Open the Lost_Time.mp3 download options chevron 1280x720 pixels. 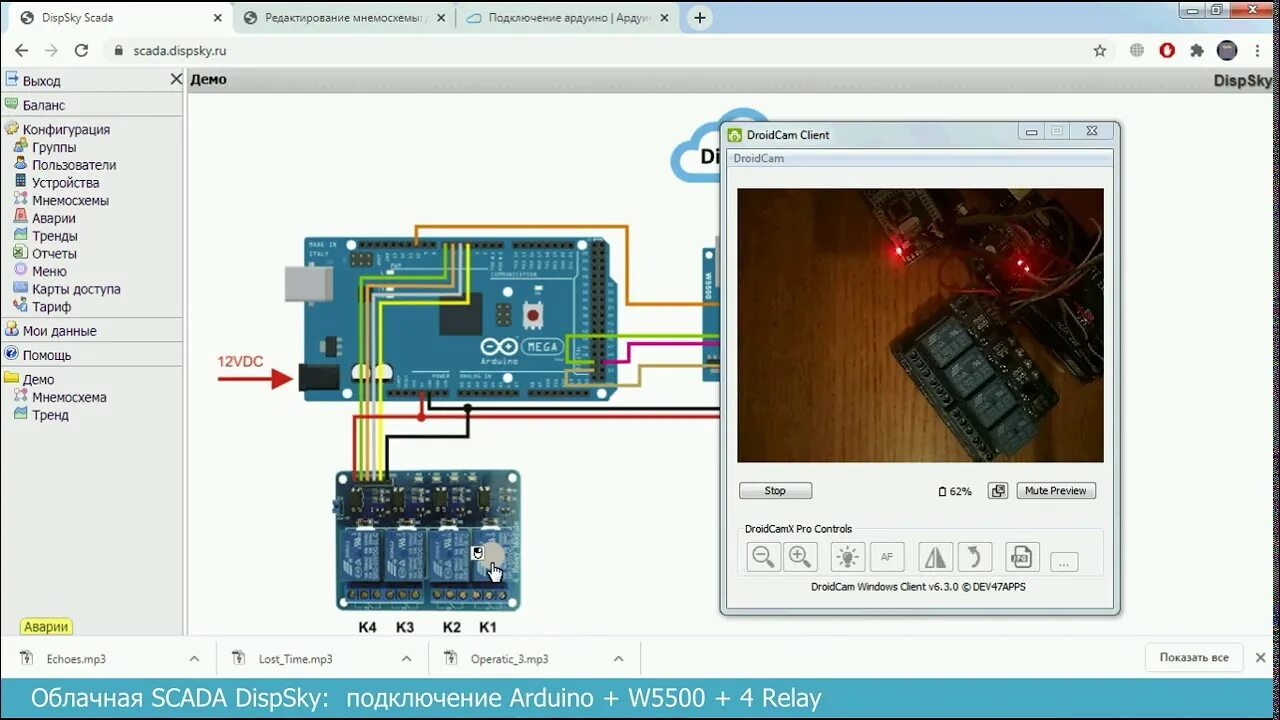tap(406, 659)
